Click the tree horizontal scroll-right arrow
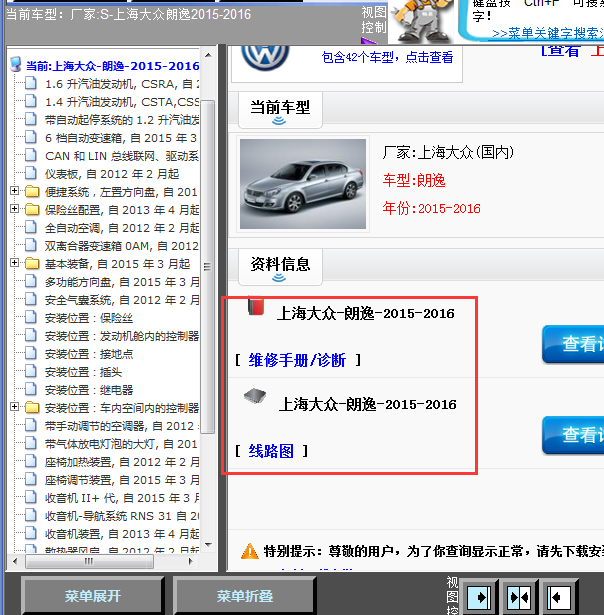 tap(191, 561)
